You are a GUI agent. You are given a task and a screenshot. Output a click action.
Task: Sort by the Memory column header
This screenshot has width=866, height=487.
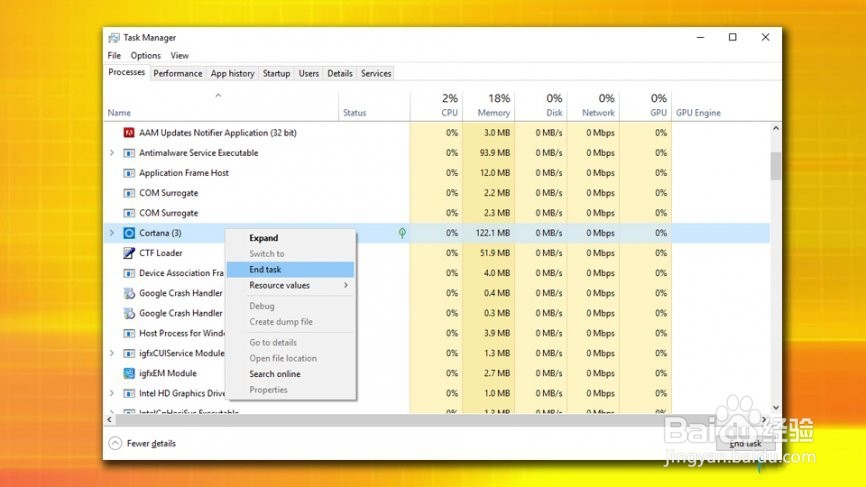[489, 106]
